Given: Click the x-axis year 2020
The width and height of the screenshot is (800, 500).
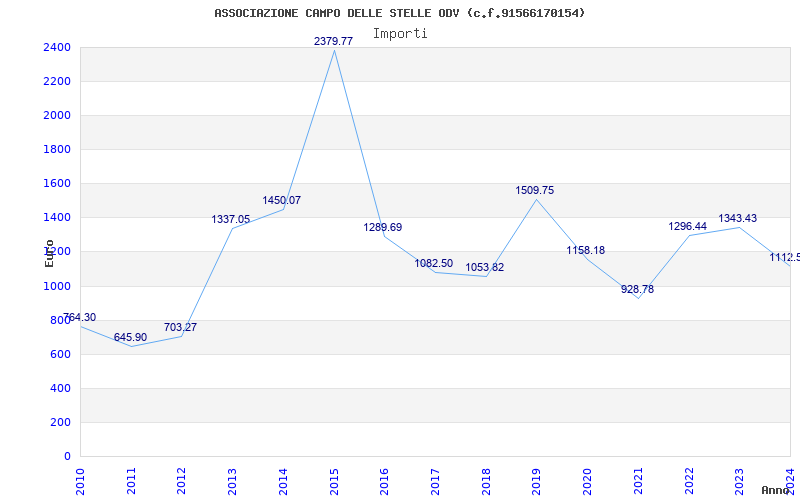Looking at the screenshot, I should click(x=587, y=482).
